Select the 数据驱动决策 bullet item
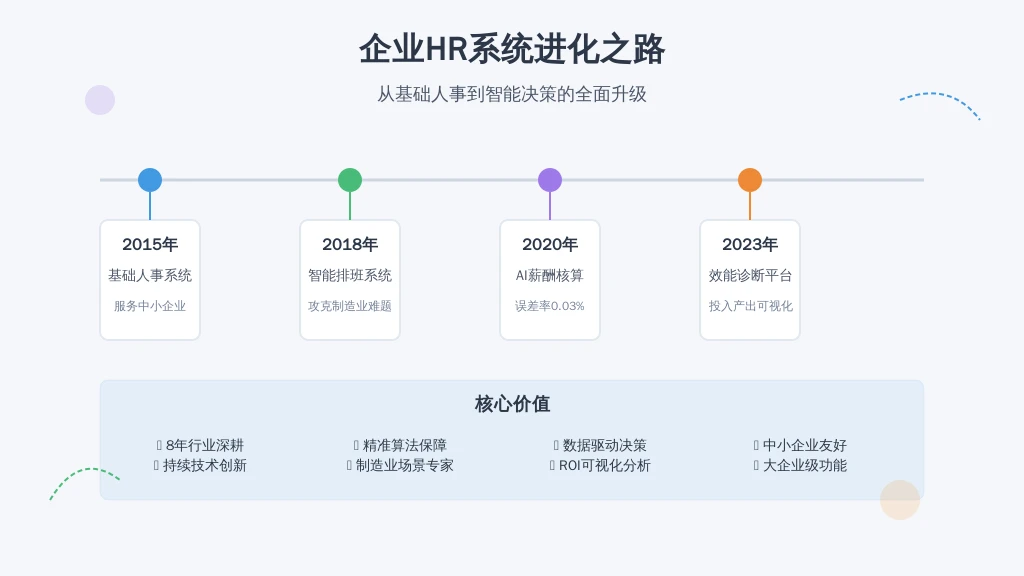Viewport: 1024px width, 576px height. [604, 445]
